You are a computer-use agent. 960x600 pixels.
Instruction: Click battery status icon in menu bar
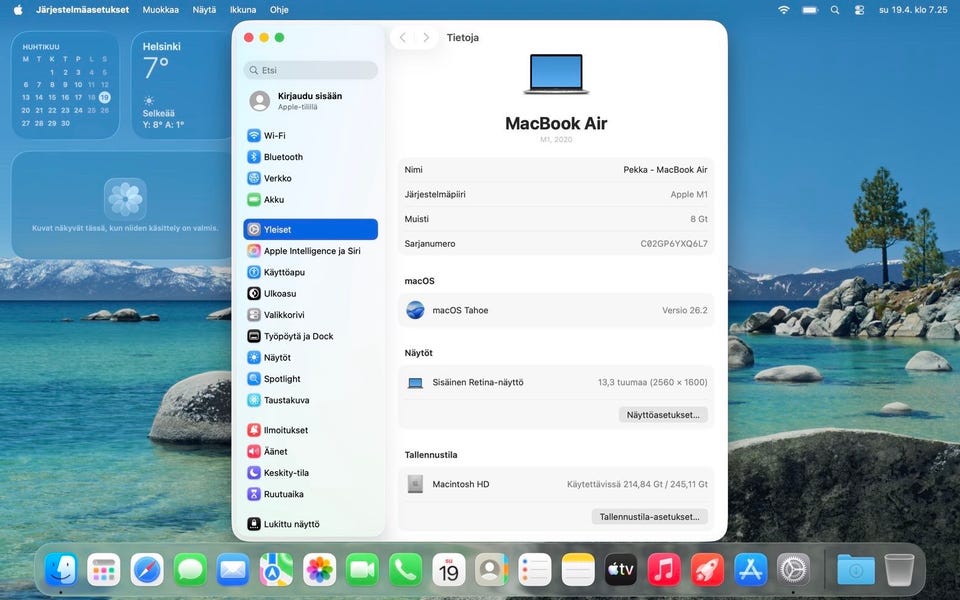click(810, 10)
